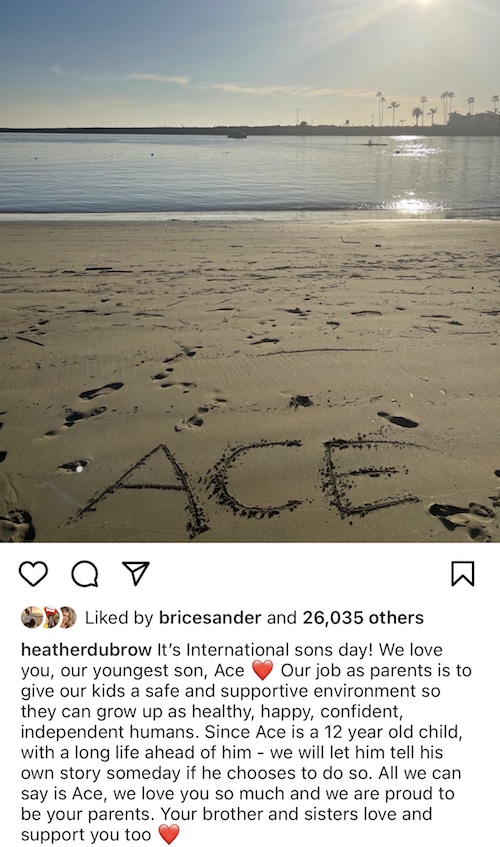Open the bricesander profile link
This screenshot has width=500, height=847.
(210, 617)
